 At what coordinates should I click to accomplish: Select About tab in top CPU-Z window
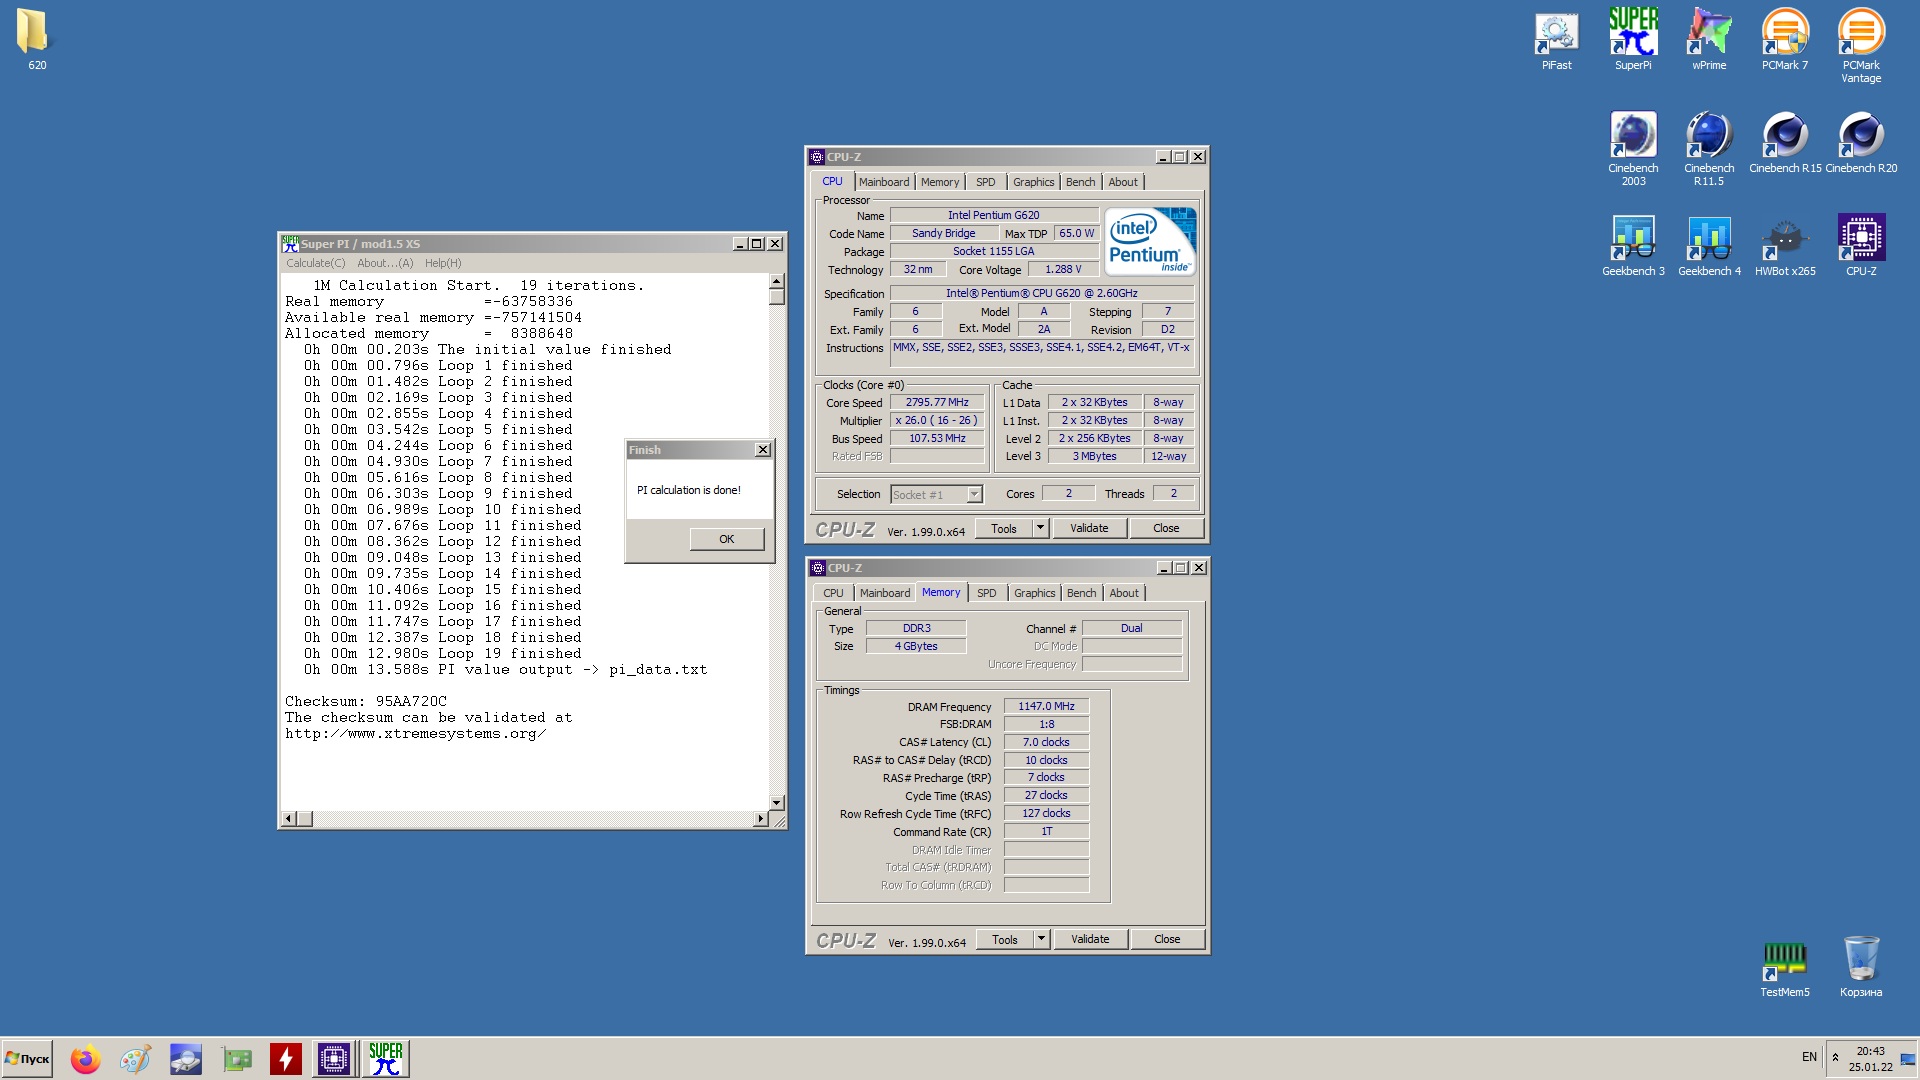click(x=1123, y=182)
